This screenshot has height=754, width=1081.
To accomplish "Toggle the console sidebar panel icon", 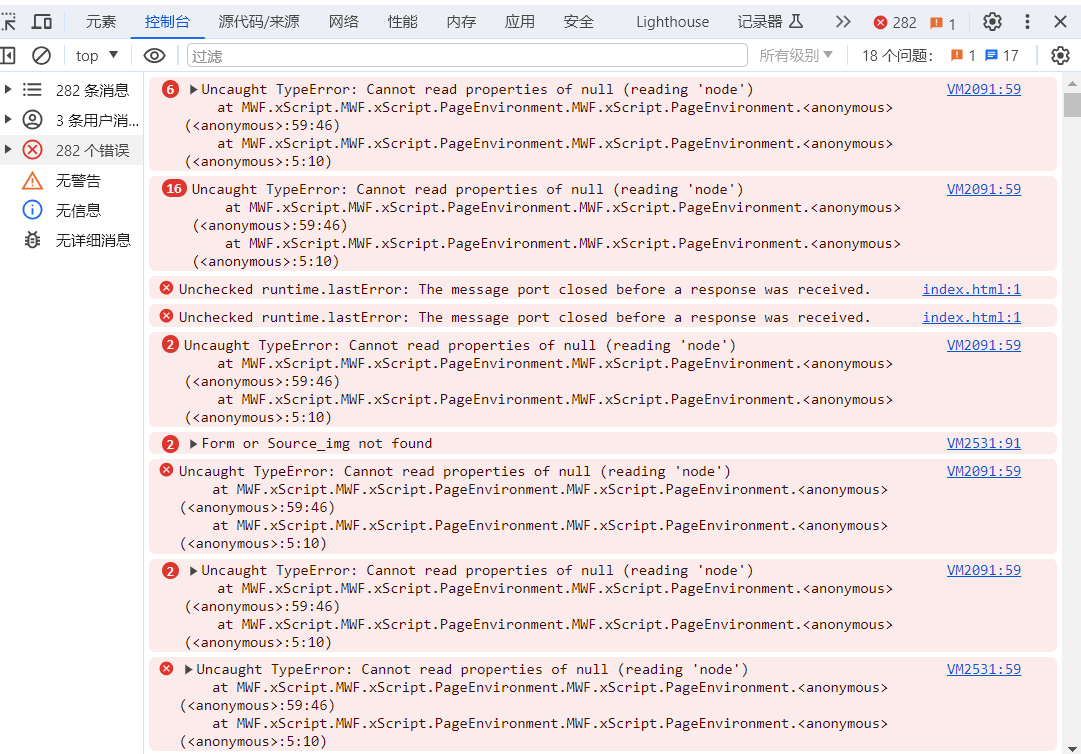I will point(8,56).
